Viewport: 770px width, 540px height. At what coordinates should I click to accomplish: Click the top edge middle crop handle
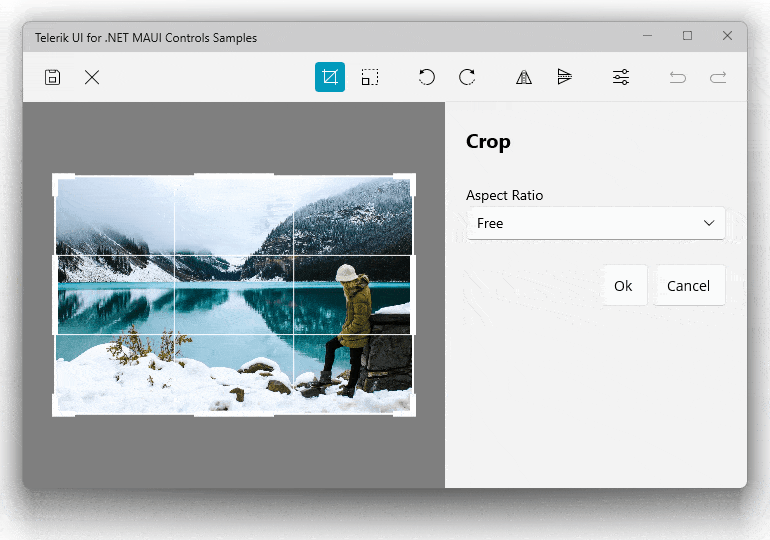[234, 175]
